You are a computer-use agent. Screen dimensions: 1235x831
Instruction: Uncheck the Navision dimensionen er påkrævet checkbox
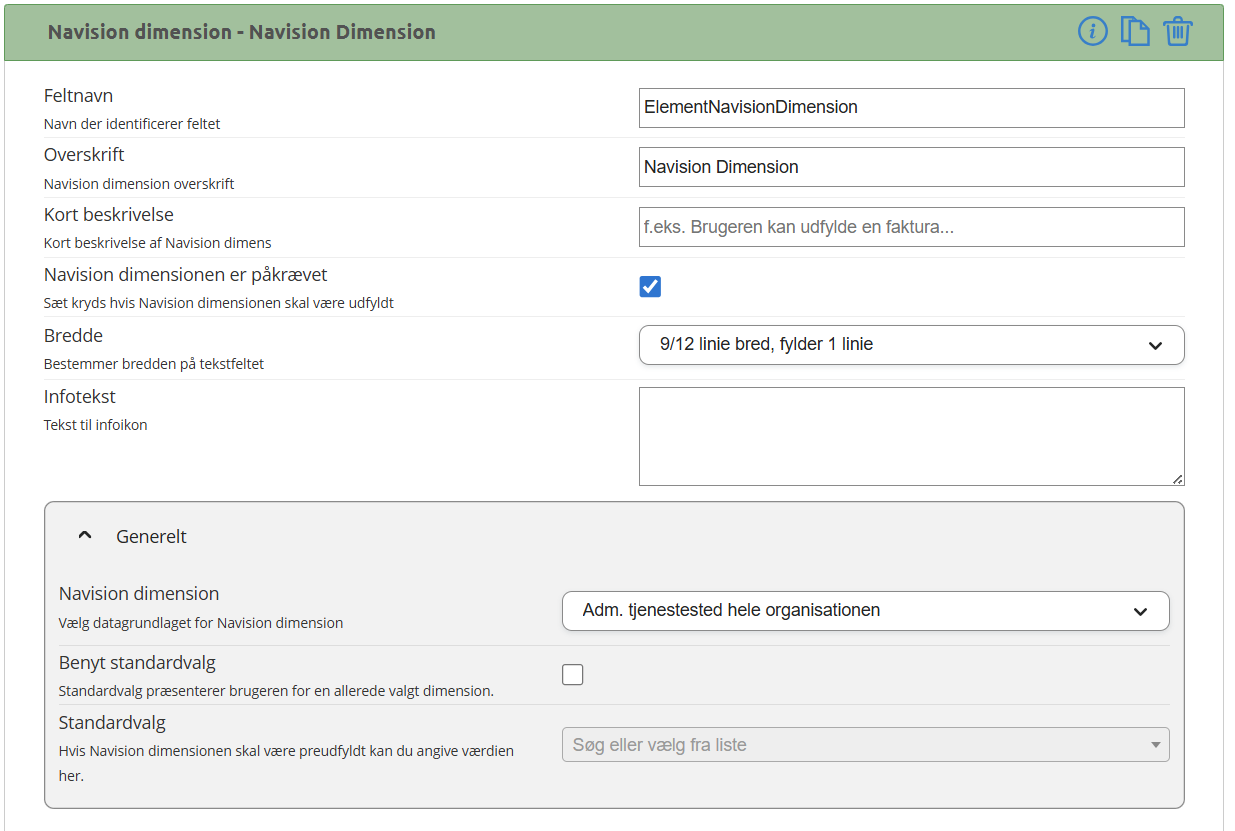(650, 287)
